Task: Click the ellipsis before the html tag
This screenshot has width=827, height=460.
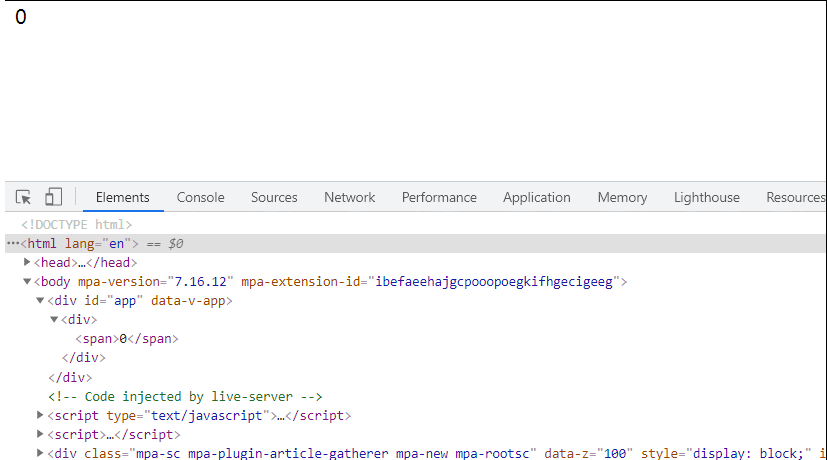Action: pos(13,243)
